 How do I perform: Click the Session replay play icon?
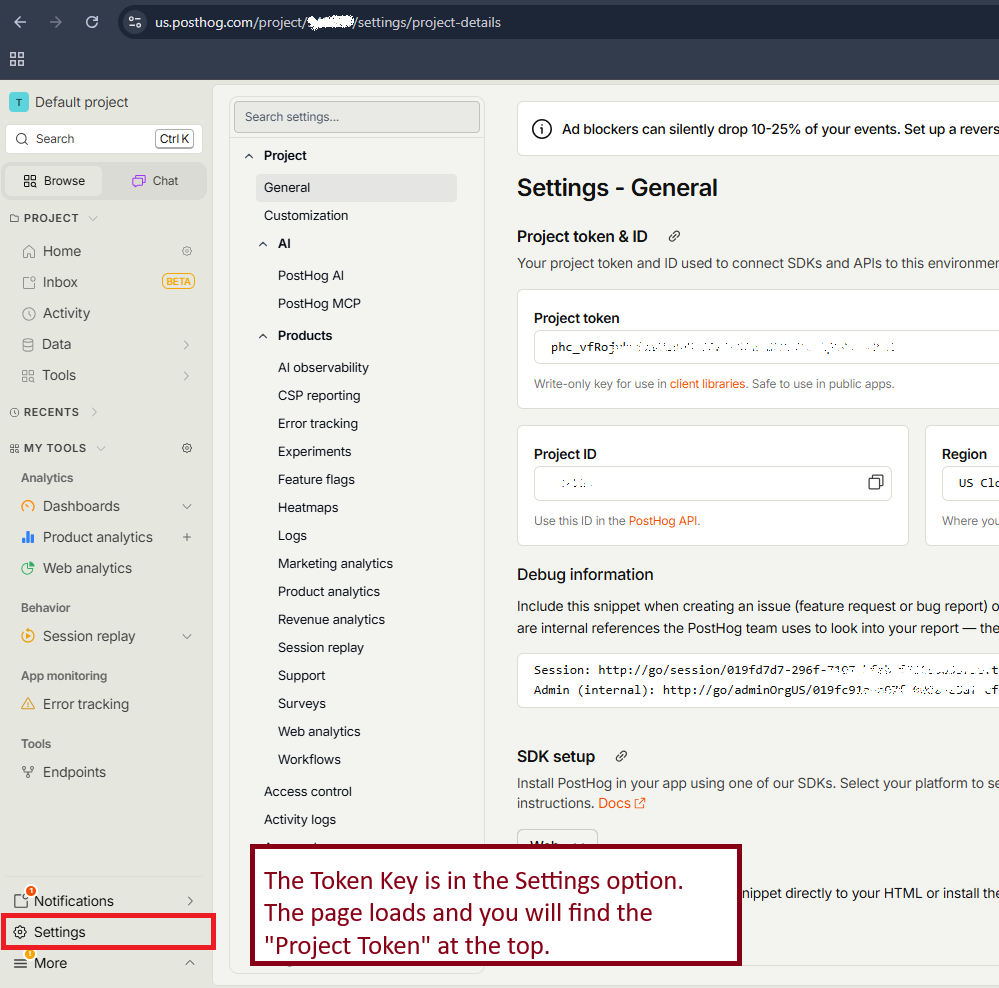(x=28, y=636)
